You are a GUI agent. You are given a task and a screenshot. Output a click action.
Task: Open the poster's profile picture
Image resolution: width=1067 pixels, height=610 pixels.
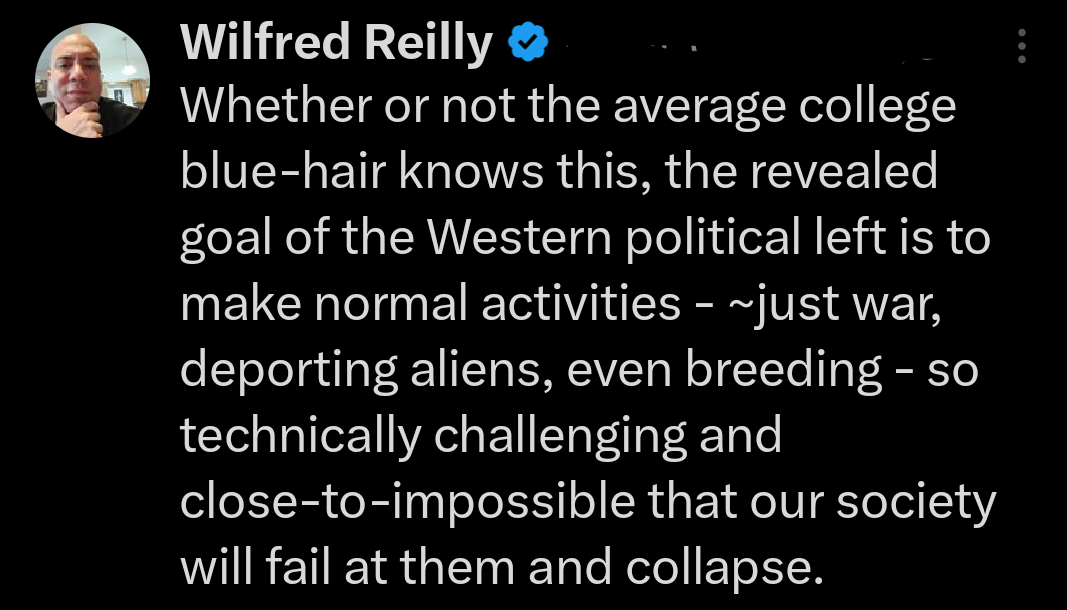coord(92,80)
